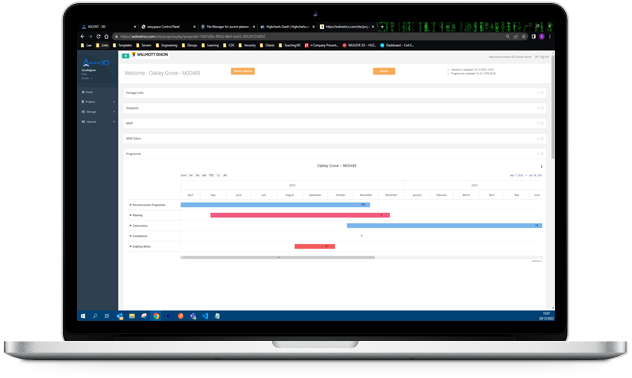Open Visual Studio Code from the taskbar
Viewport: 632px width, 378px height.
click(x=205, y=316)
